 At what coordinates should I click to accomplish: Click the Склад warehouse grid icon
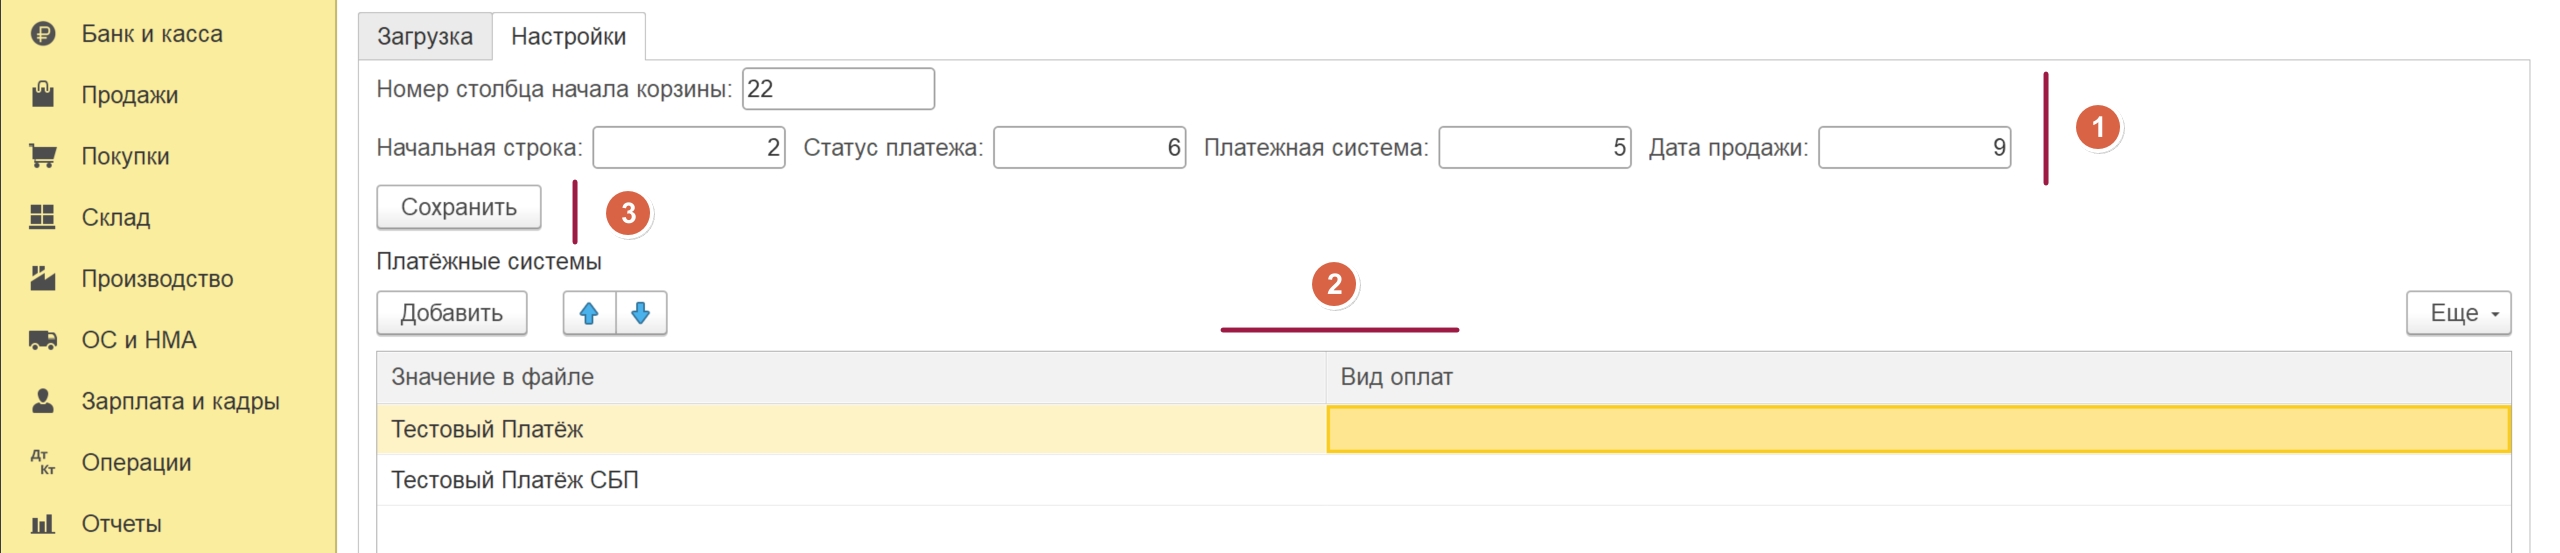(42, 217)
